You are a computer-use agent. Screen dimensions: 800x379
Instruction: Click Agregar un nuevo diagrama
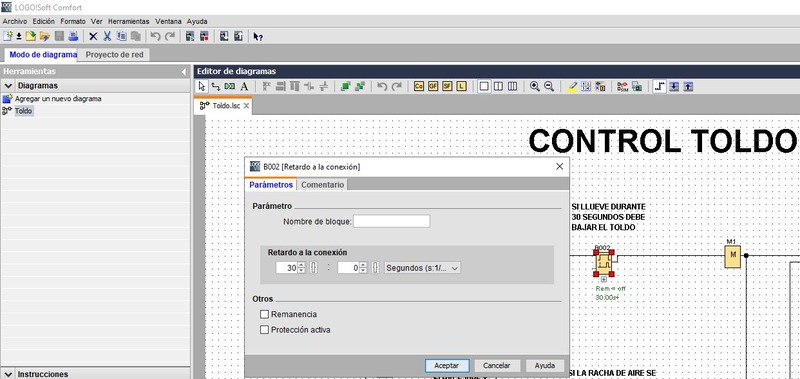(x=58, y=98)
